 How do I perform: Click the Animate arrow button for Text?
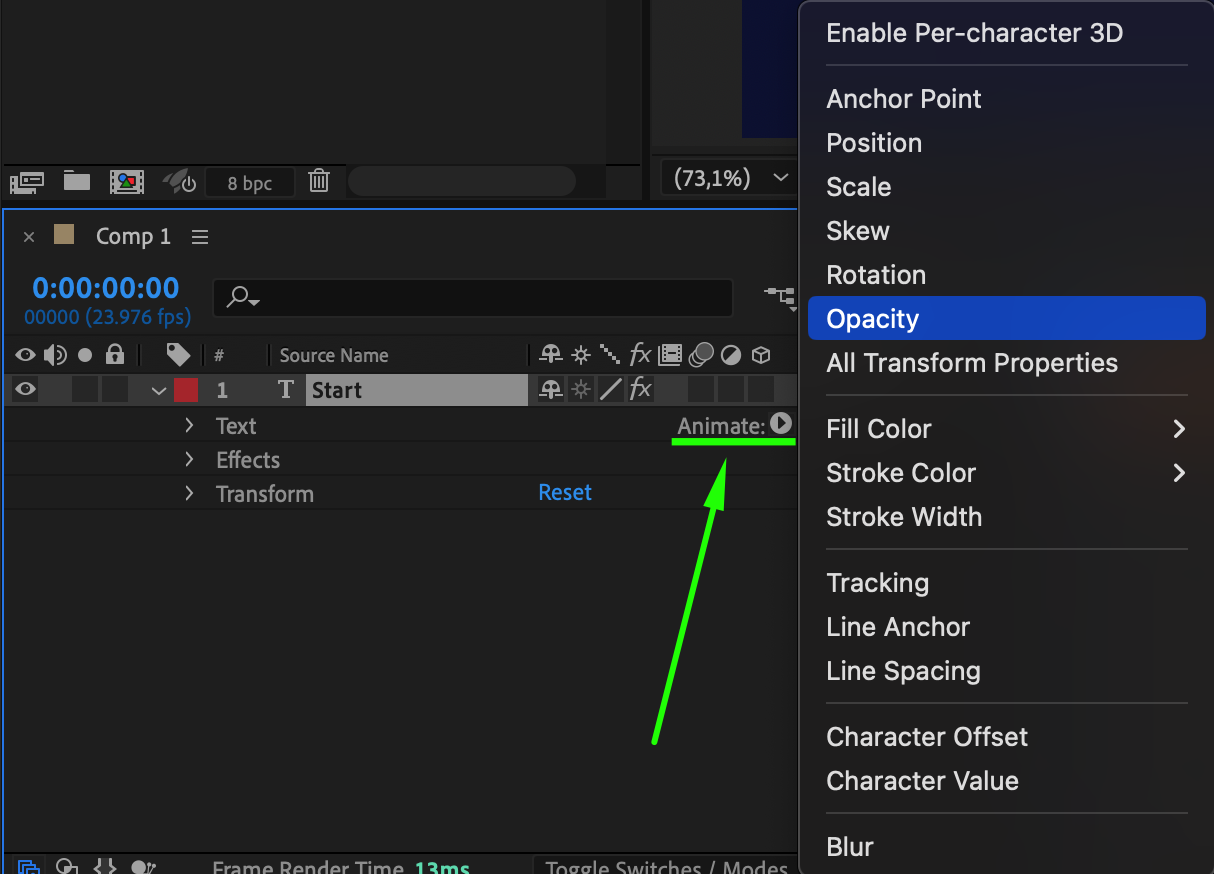coord(781,424)
